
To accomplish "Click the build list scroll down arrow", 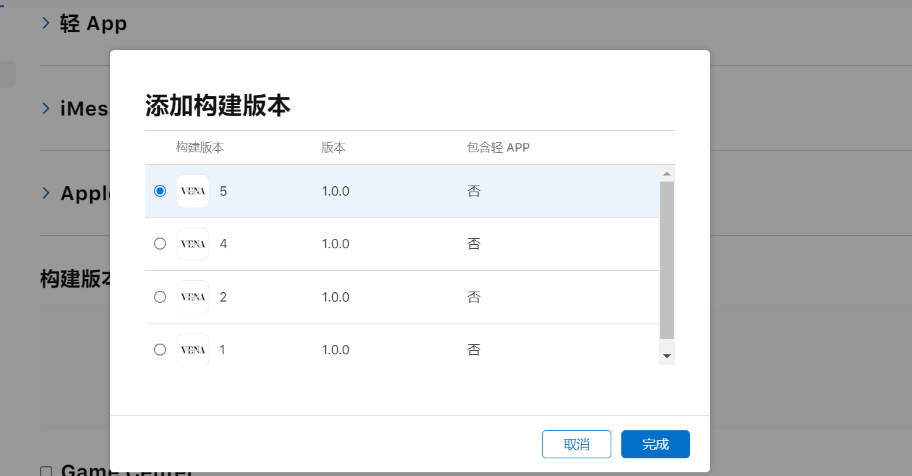I will 667,356.
